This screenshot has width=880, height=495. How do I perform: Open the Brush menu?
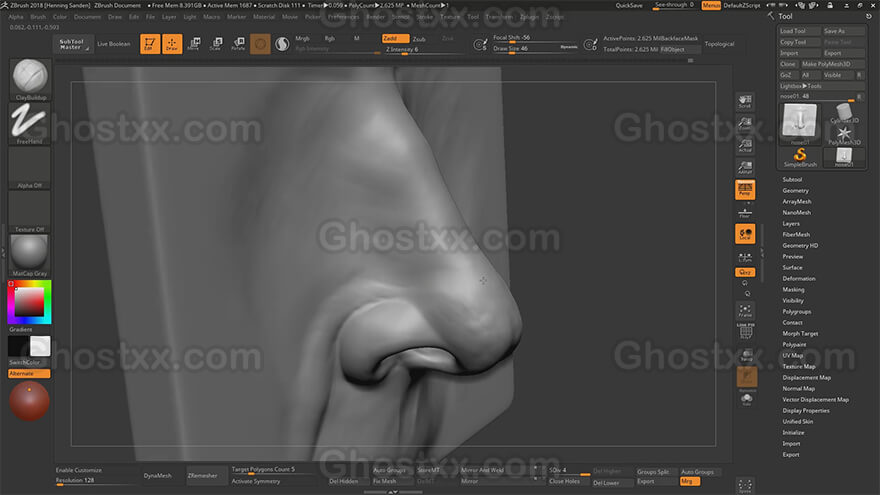pyautogui.click(x=38, y=17)
